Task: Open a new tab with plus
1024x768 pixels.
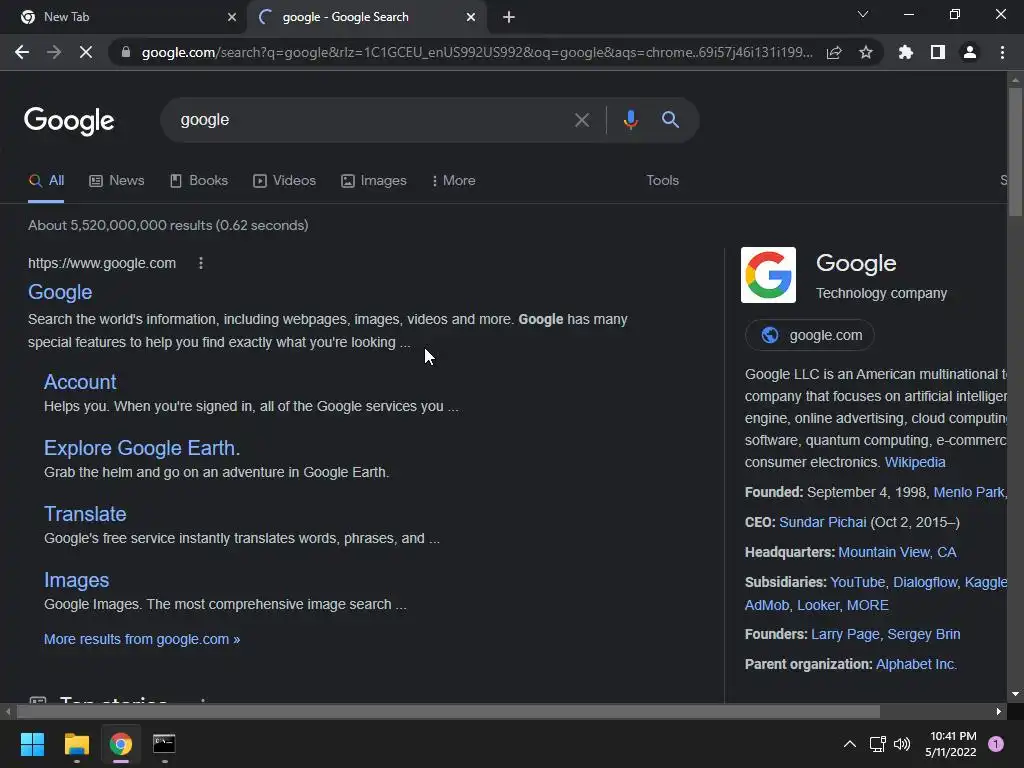Action: pyautogui.click(x=509, y=17)
